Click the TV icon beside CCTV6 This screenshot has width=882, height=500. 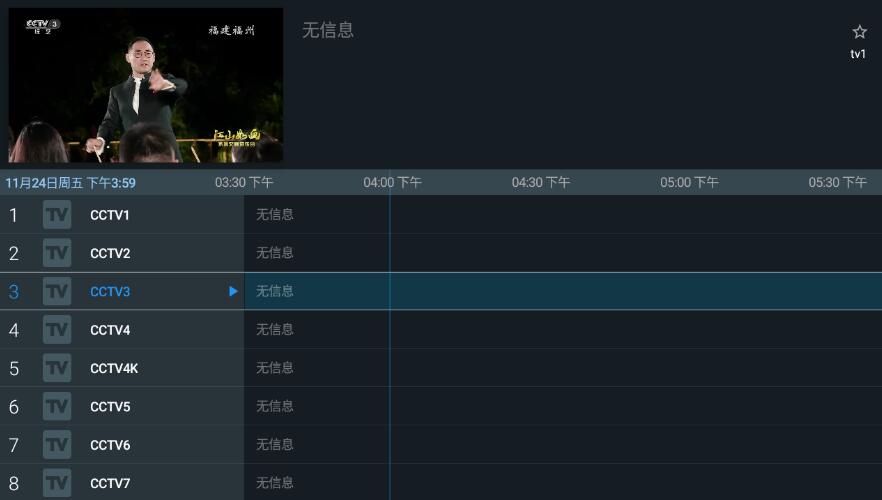coord(57,445)
